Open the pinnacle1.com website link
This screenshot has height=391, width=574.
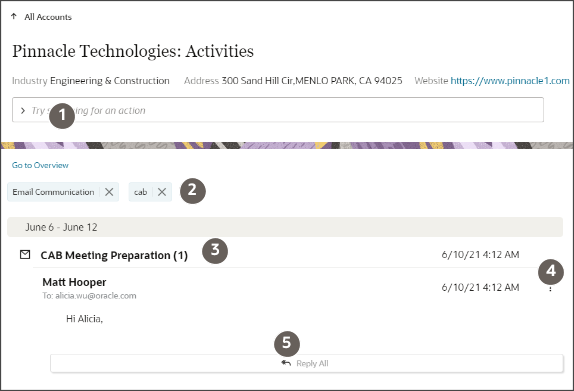[510, 81]
